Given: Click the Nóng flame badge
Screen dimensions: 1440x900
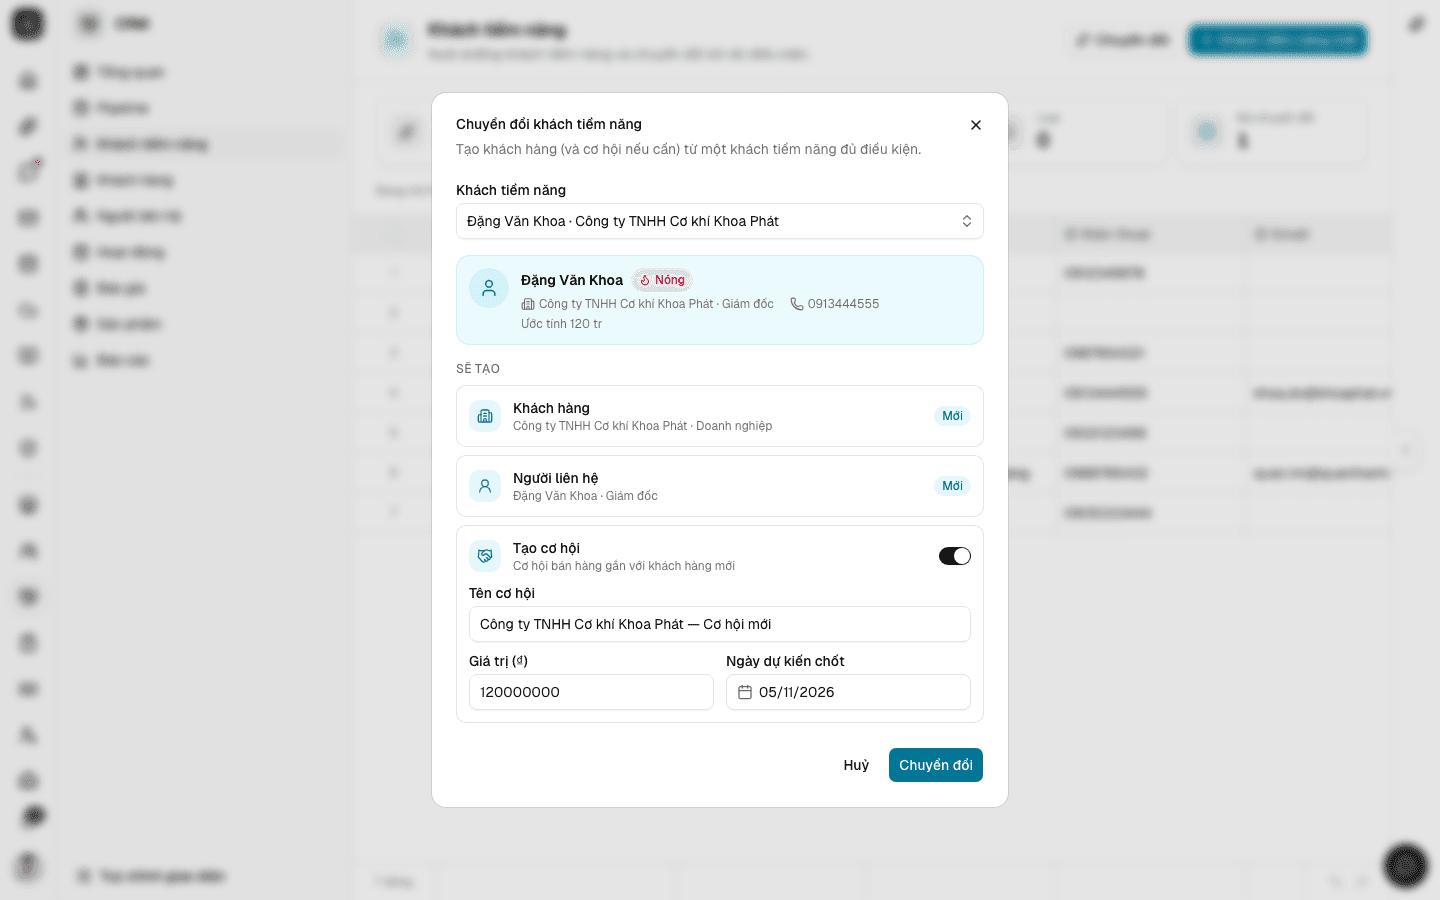Looking at the screenshot, I should tap(662, 280).
